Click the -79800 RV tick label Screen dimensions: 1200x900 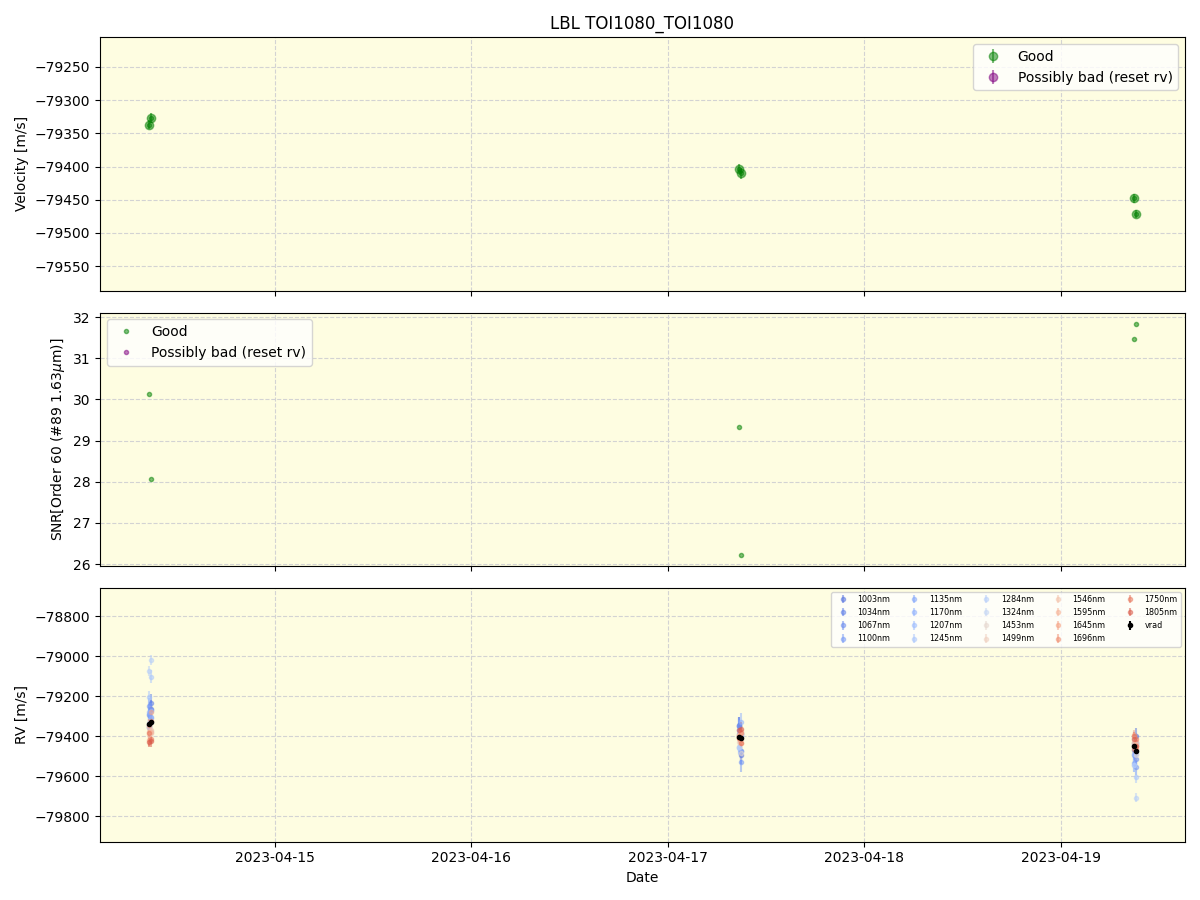[62, 817]
